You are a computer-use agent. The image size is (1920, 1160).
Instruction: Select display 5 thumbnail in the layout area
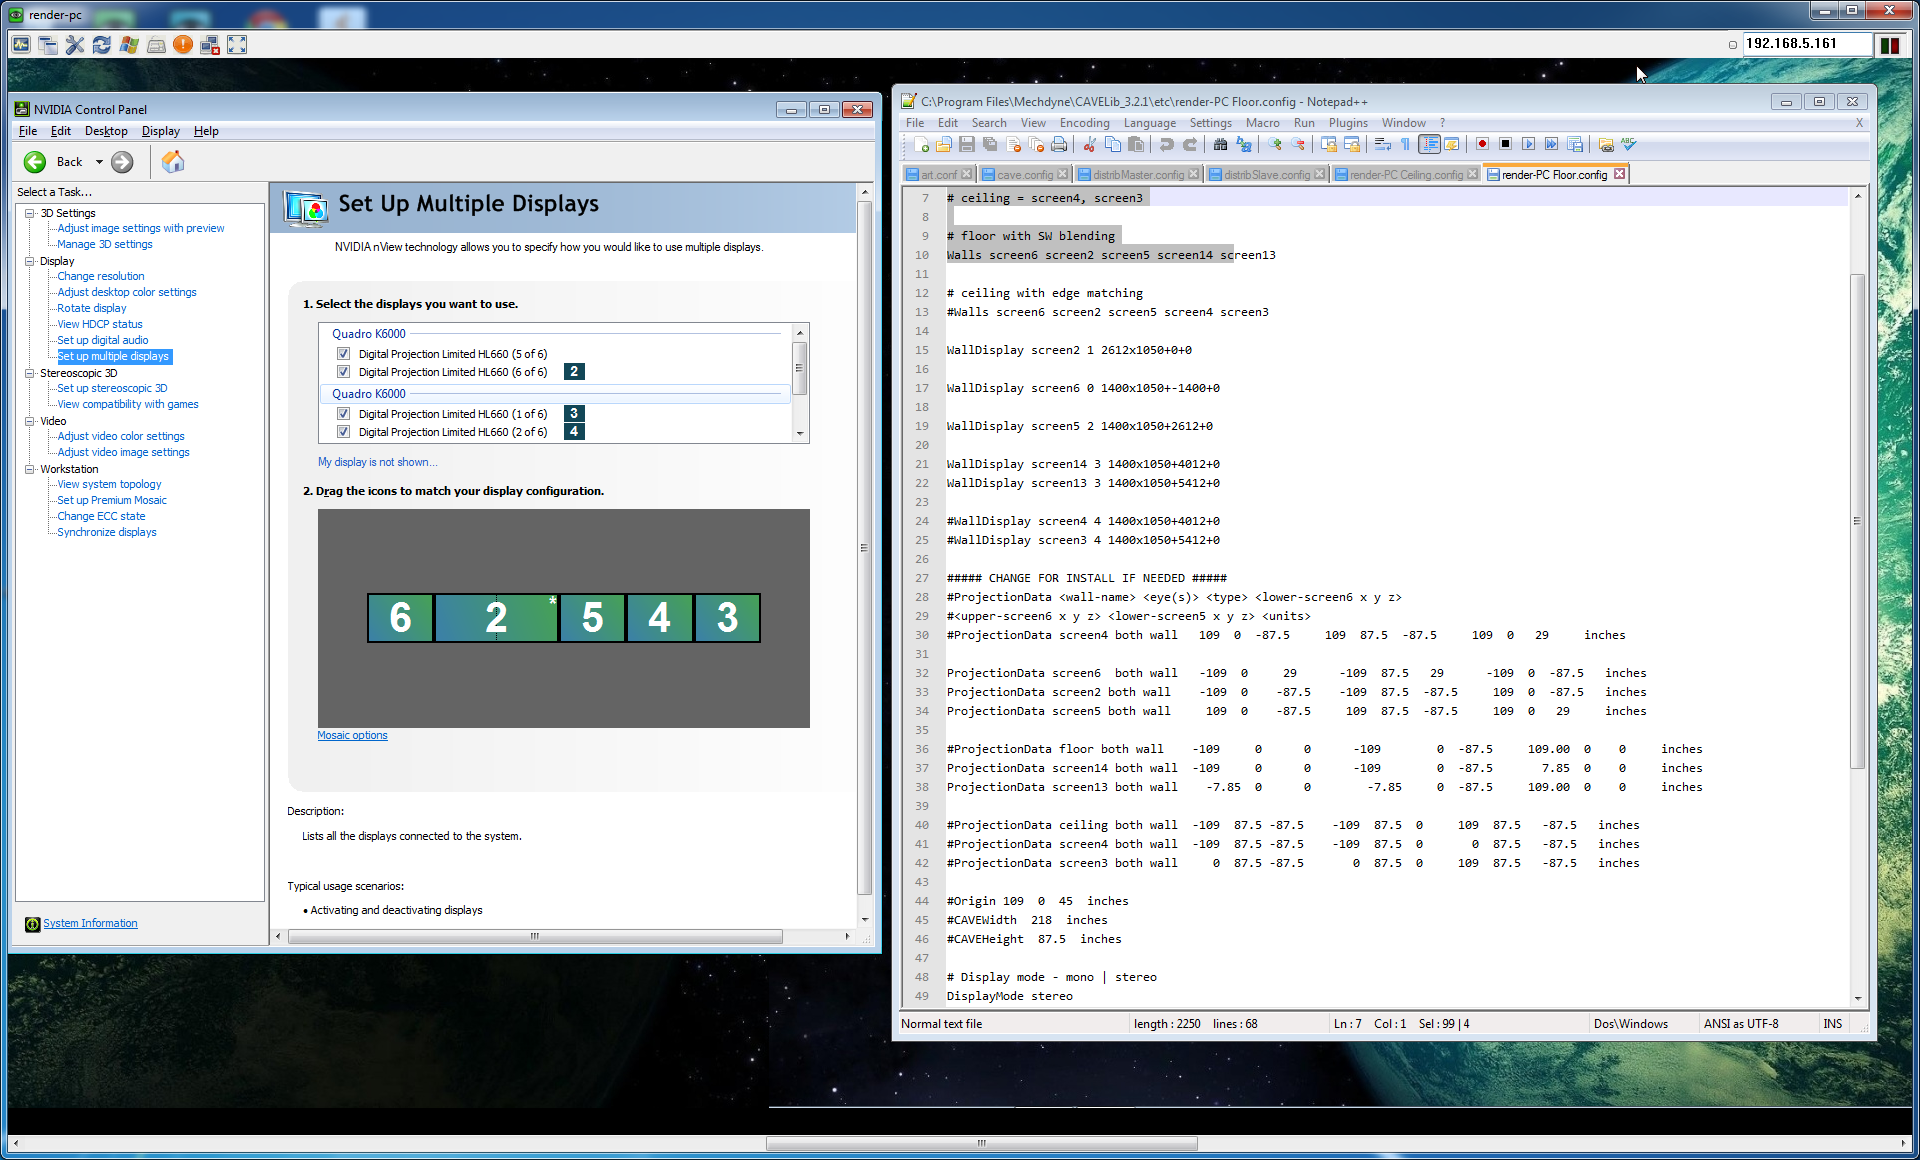592,618
